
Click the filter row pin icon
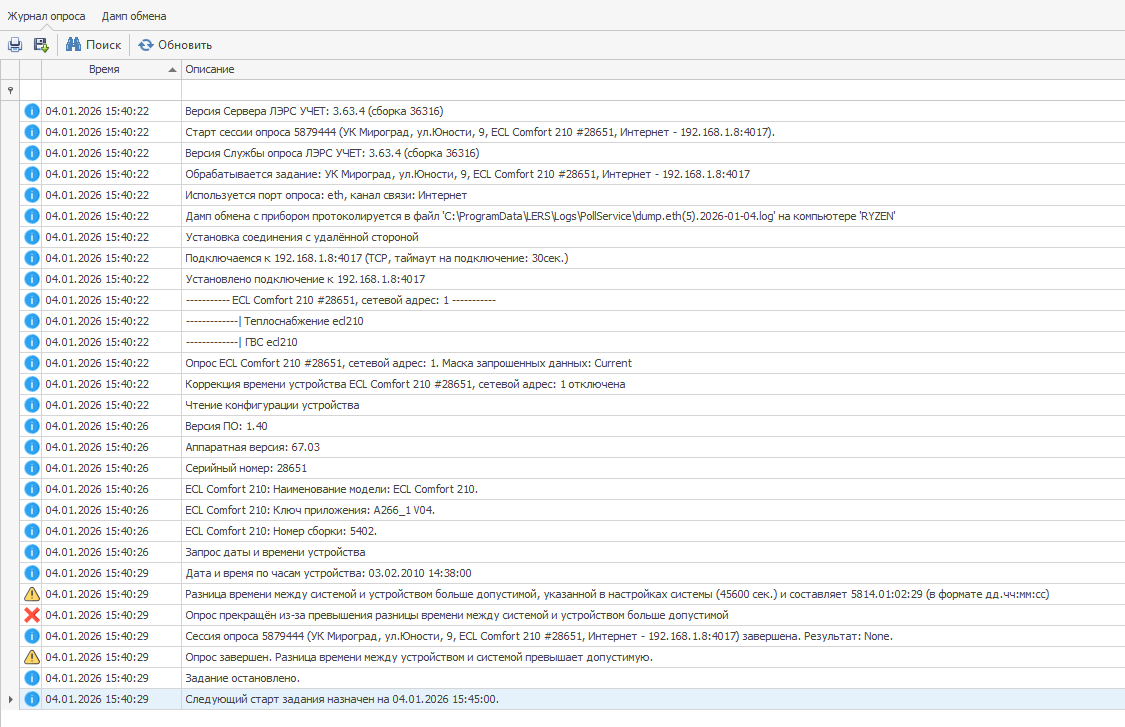pos(10,90)
